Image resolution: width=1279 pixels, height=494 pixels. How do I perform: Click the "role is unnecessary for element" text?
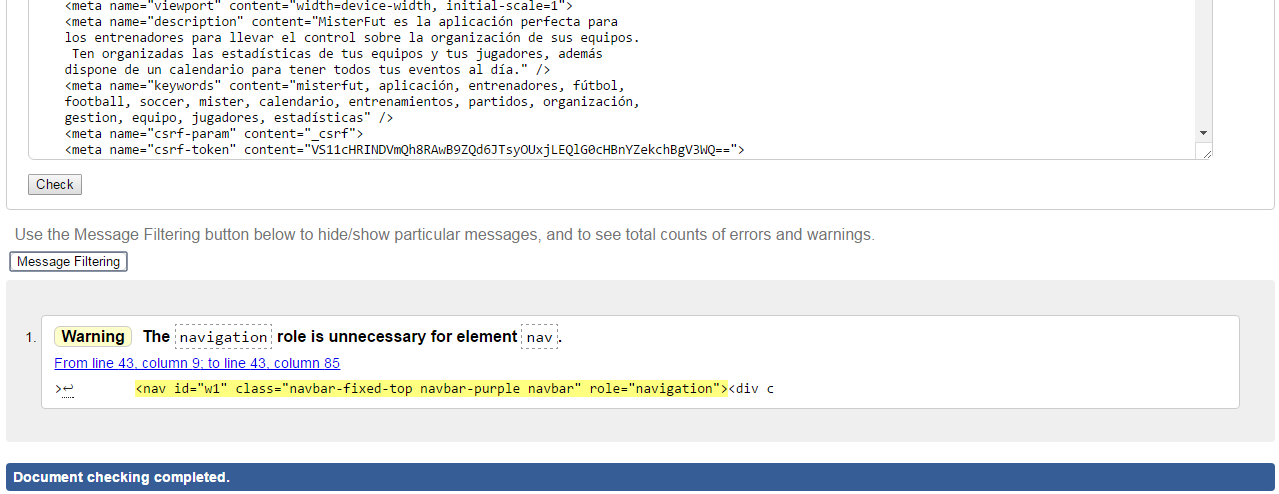(x=397, y=337)
